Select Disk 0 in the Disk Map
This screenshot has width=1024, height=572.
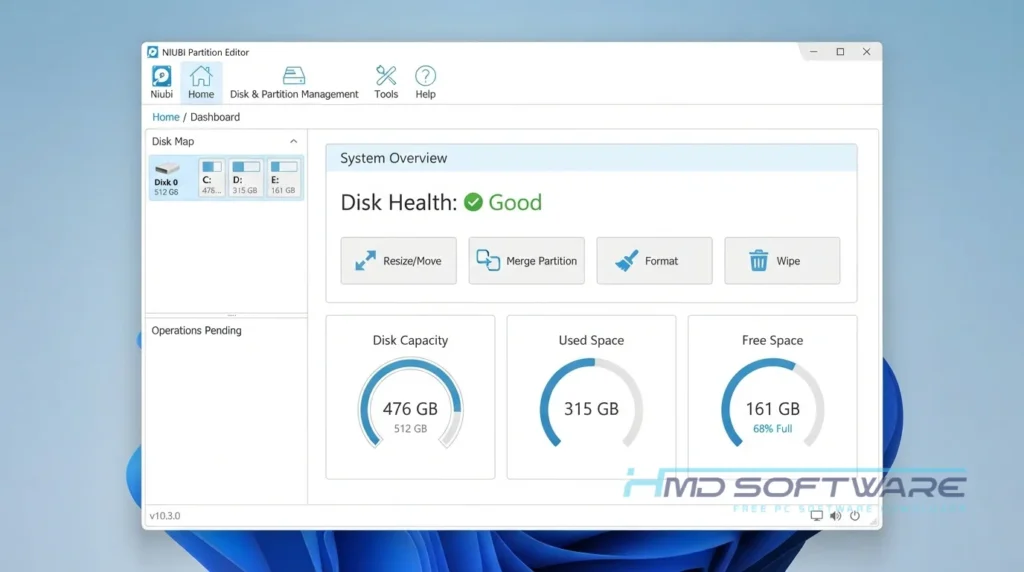point(167,178)
